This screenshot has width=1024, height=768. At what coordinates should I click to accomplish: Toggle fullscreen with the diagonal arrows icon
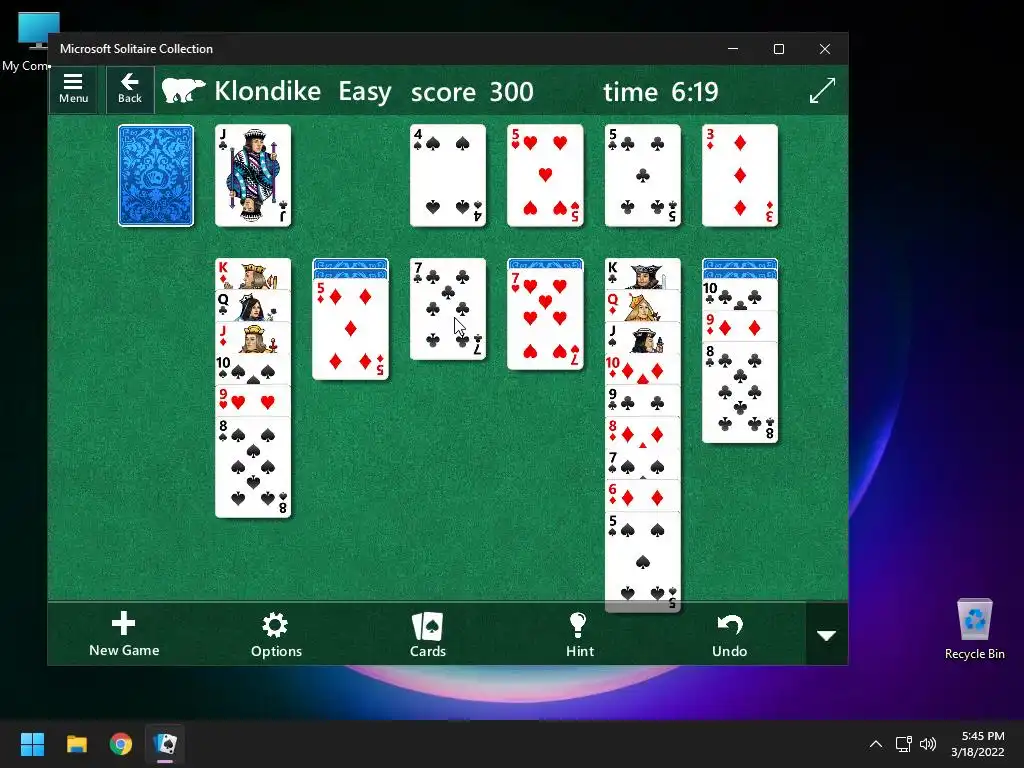click(x=822, y=90)
